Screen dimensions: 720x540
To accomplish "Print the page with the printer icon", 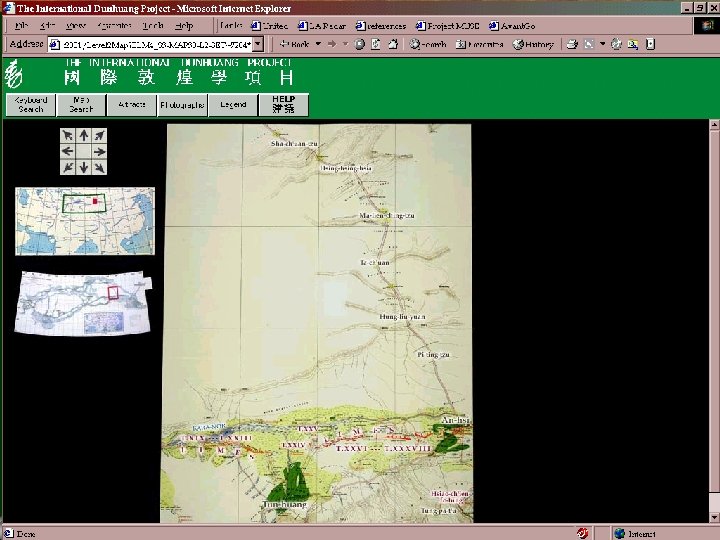I will (572, 44).
